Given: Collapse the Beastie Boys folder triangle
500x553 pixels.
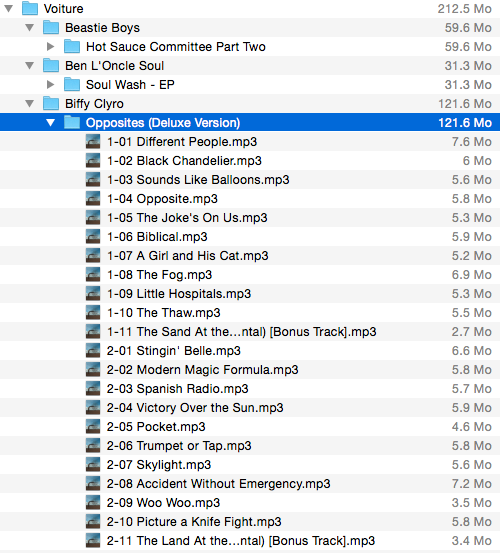Looking at the screenshot, I should (x=30, y=28).
